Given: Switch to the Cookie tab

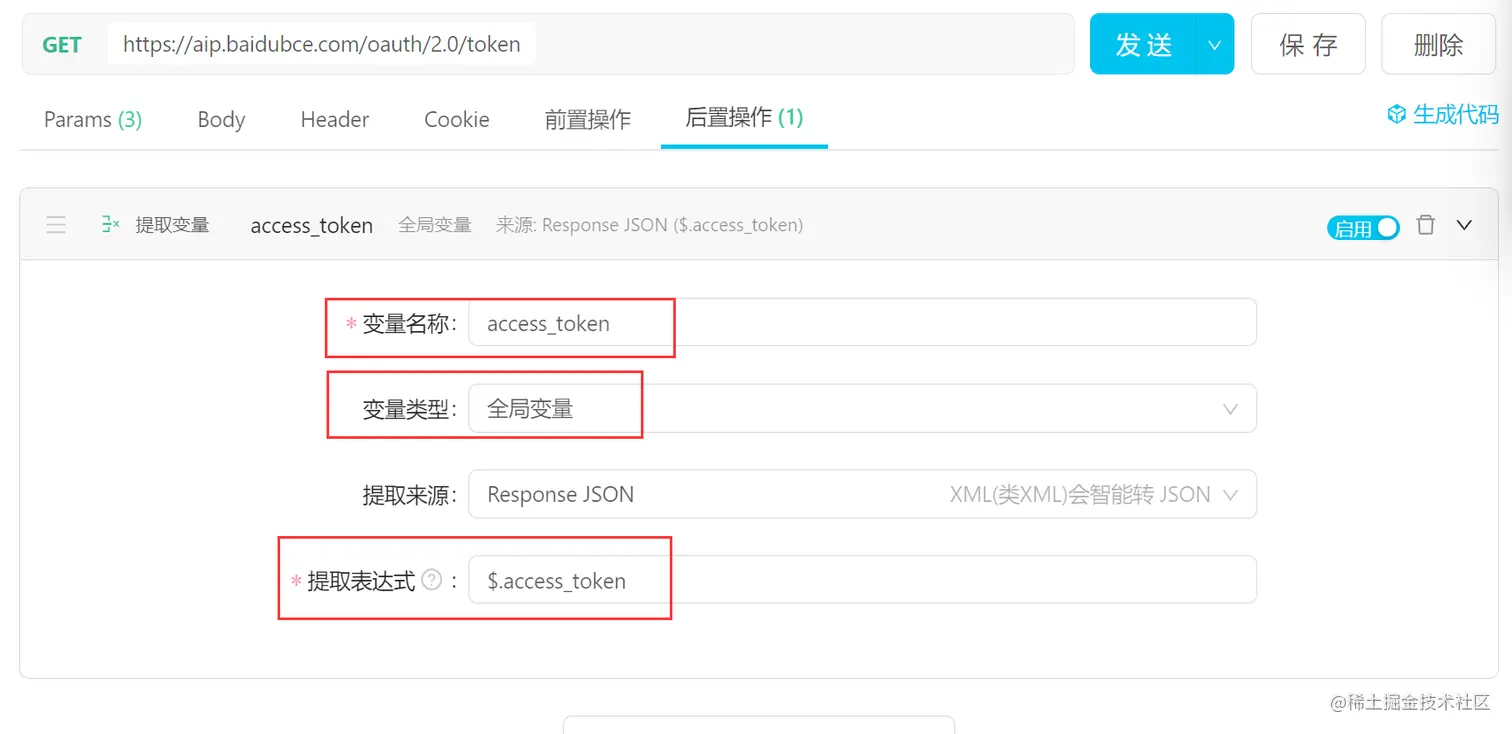Looking at the screenshot, I should [x=457, y=119].
